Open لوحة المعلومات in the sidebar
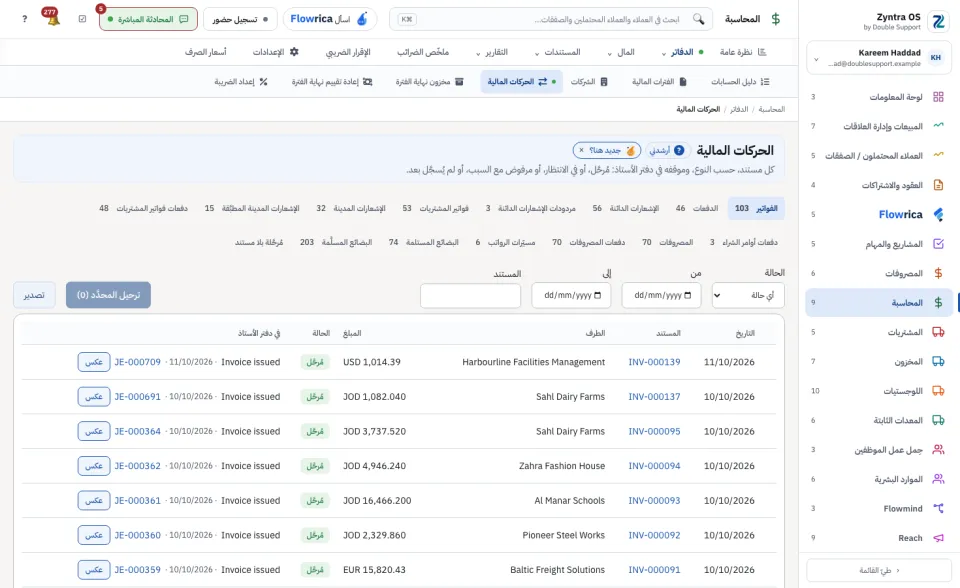 pos(879,97)
